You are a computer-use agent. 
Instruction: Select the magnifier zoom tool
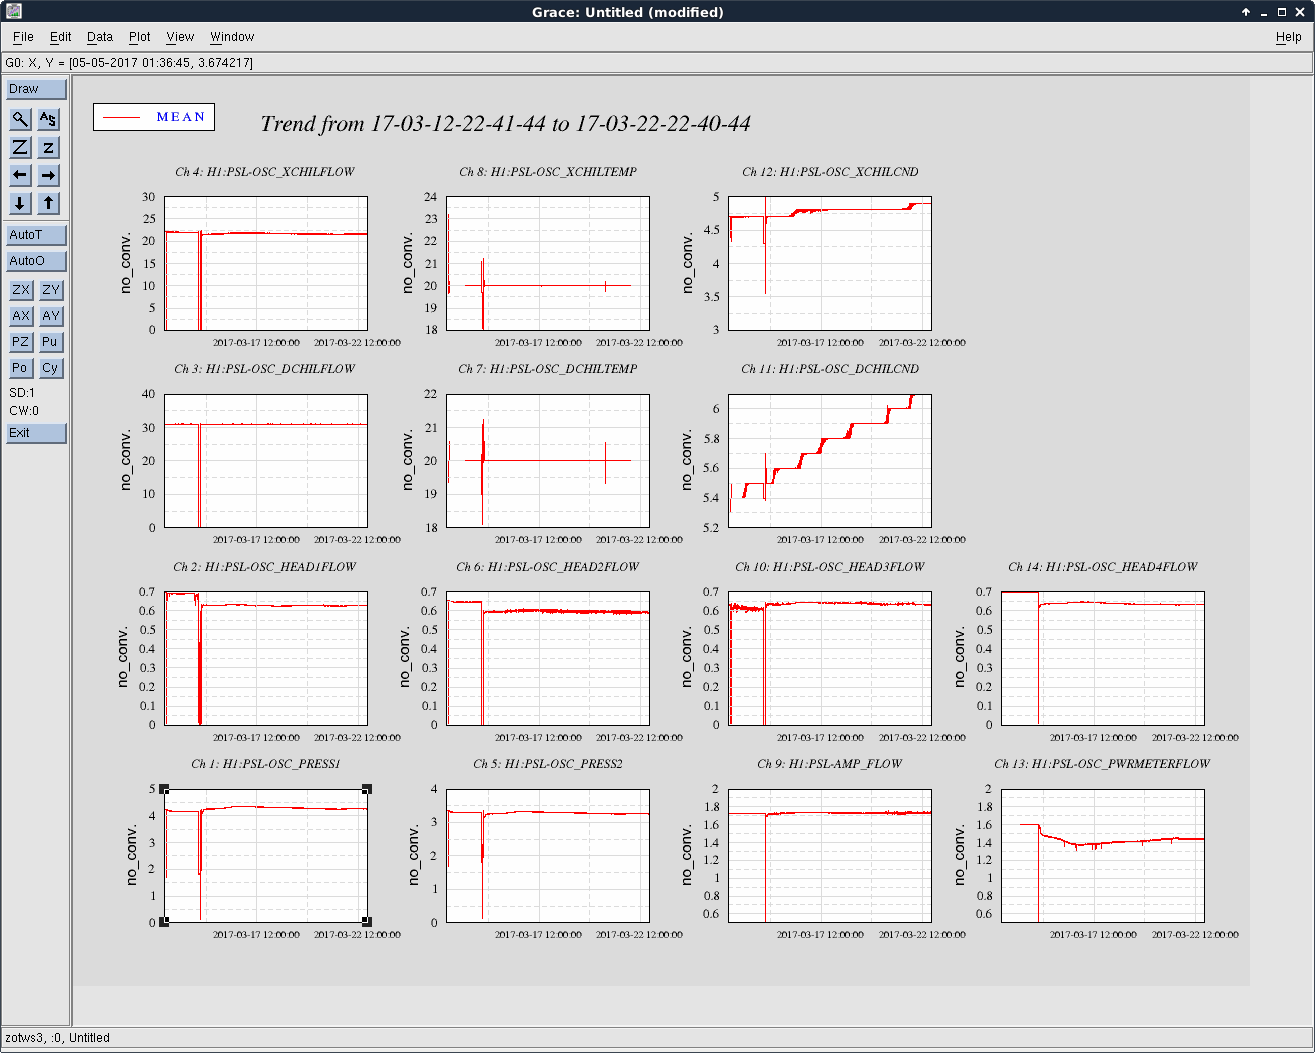[20, 119]
